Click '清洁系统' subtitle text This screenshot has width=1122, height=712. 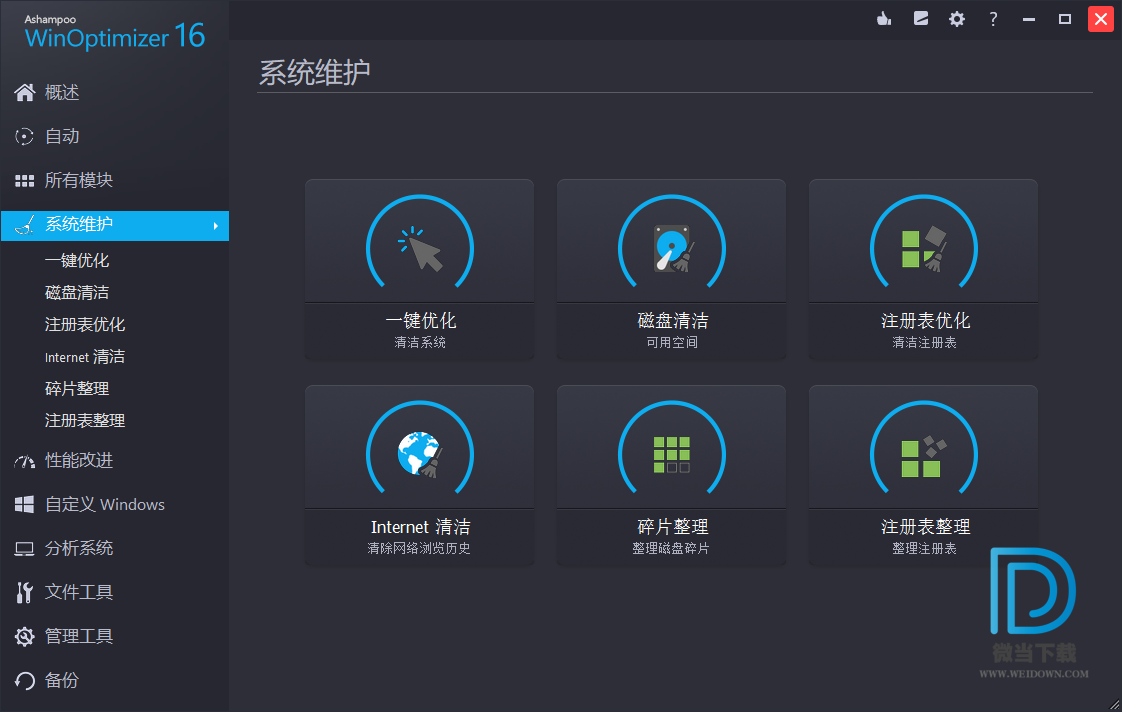point(420,343)
